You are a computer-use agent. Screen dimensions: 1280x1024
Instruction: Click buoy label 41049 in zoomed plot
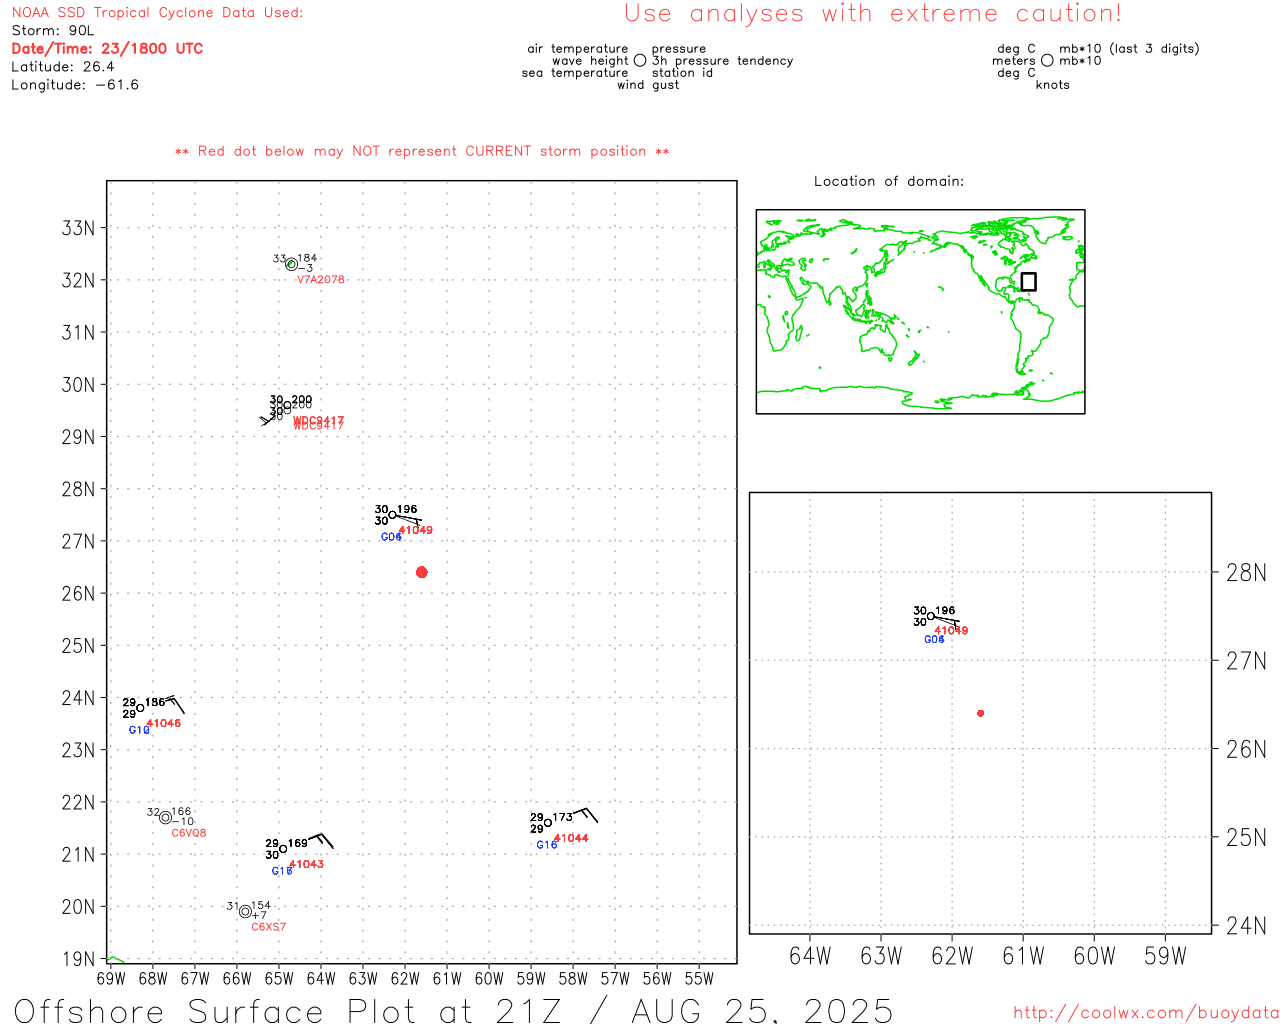[x=951, y=631]
